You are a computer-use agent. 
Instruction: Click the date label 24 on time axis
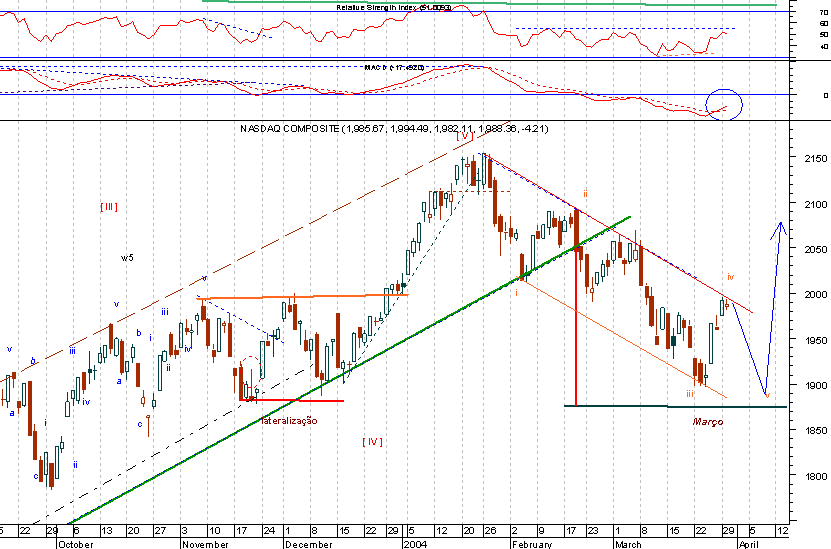(x=269, y=530)
